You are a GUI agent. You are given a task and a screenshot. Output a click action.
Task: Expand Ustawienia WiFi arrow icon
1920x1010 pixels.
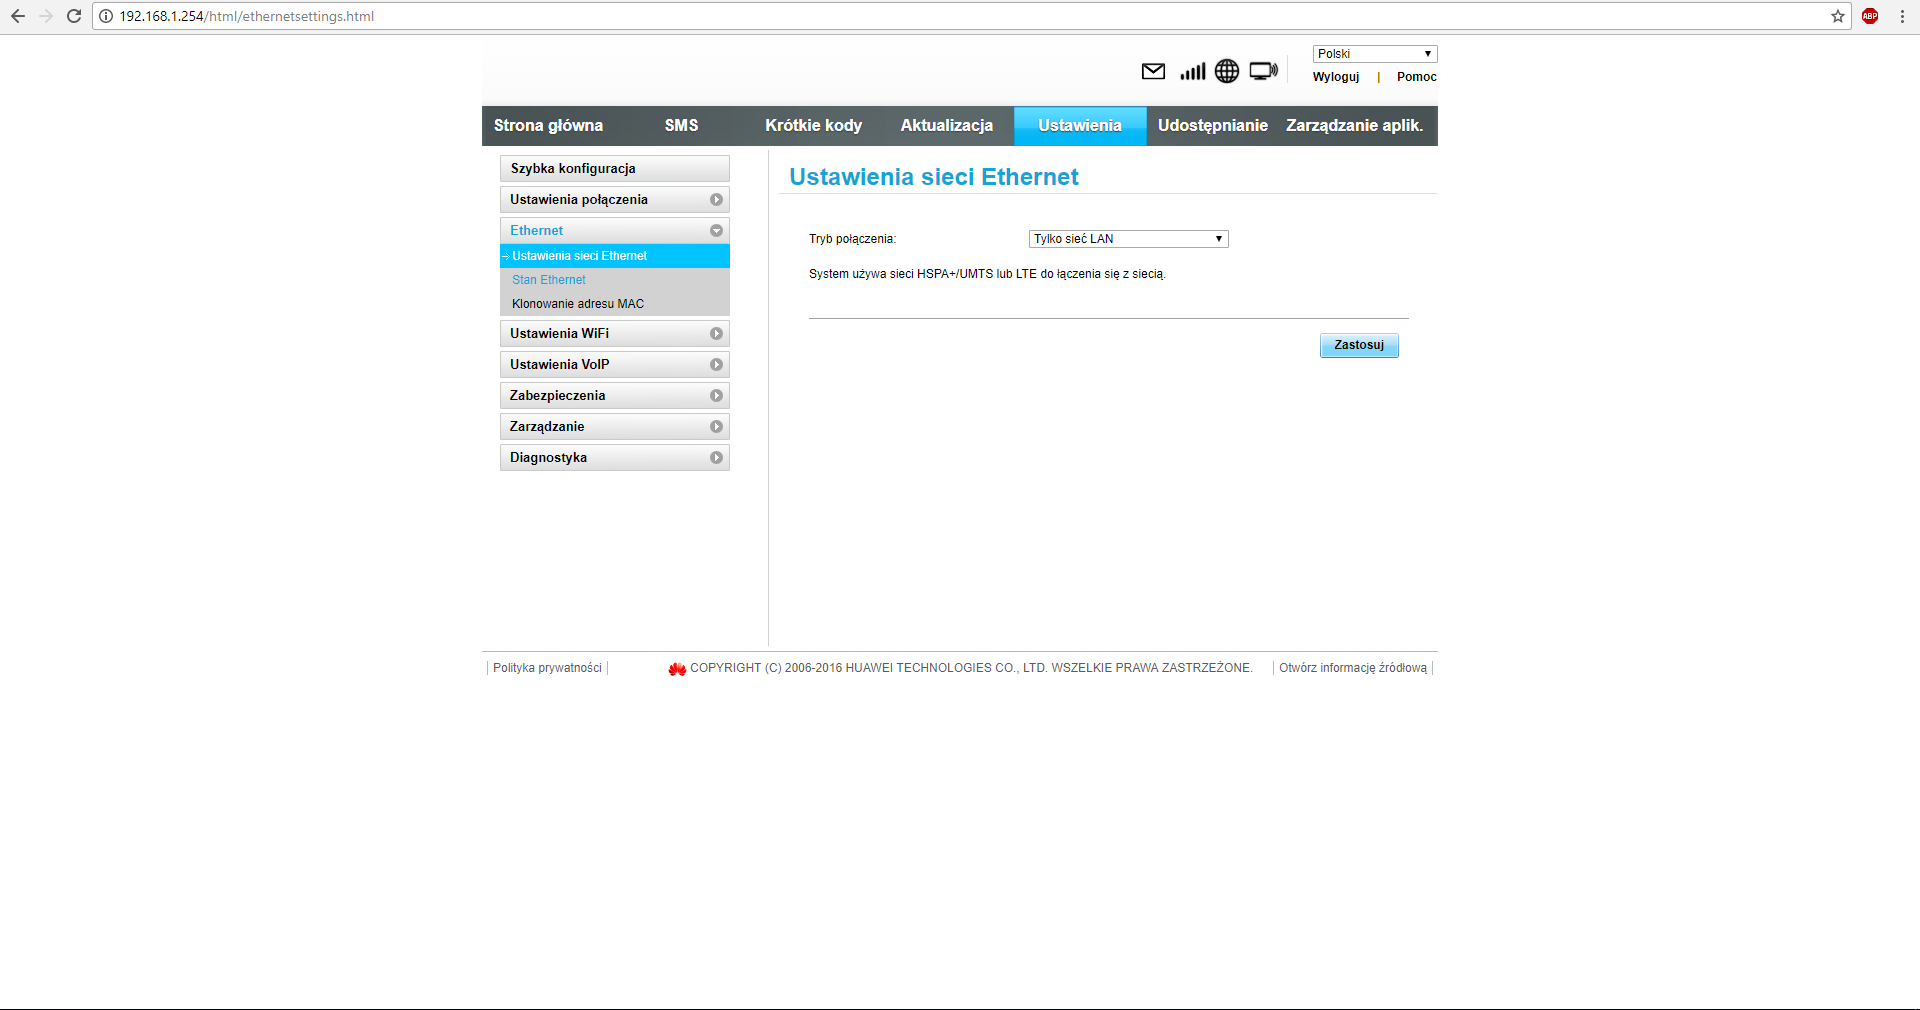pyautogui.click(x=716, y=334)
